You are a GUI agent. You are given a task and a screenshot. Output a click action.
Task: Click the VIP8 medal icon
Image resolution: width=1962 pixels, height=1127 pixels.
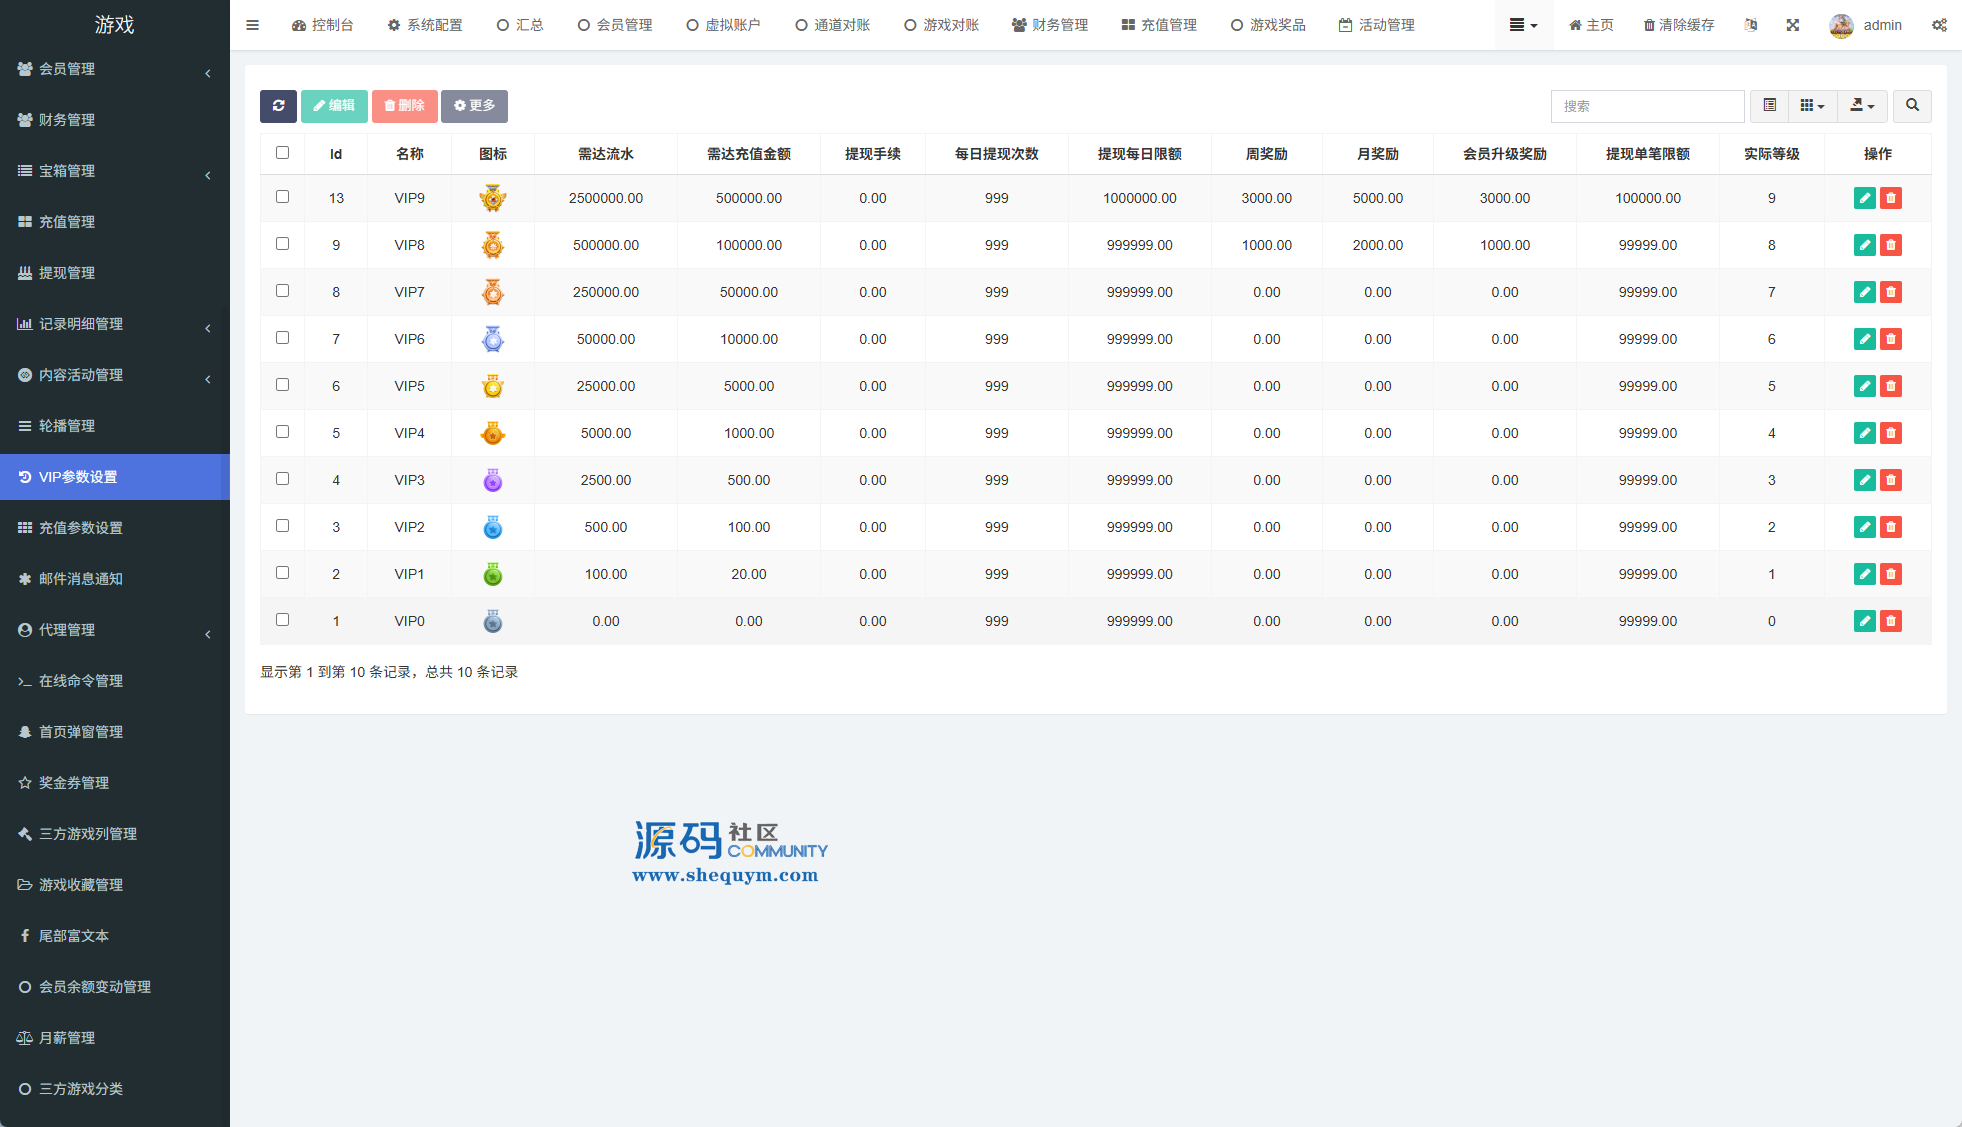point(492,245)
